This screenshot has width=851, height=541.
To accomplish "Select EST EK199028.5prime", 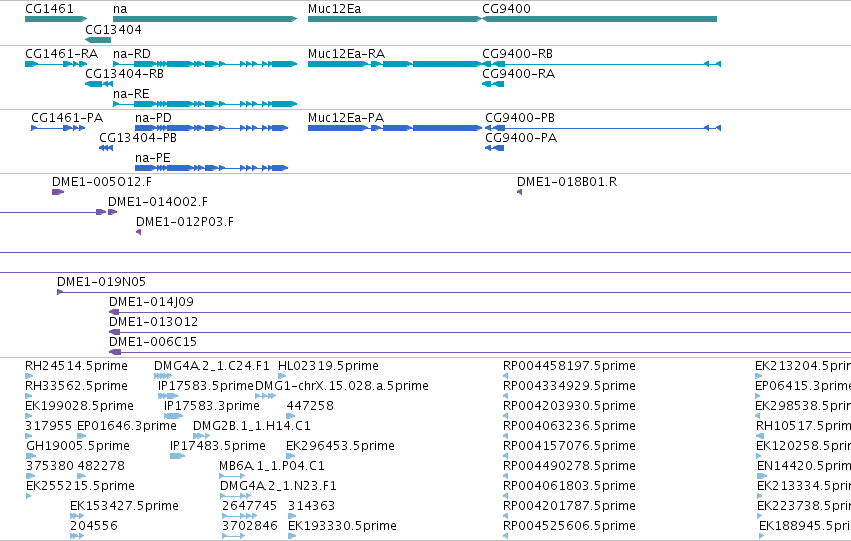I will click(79, 406).
